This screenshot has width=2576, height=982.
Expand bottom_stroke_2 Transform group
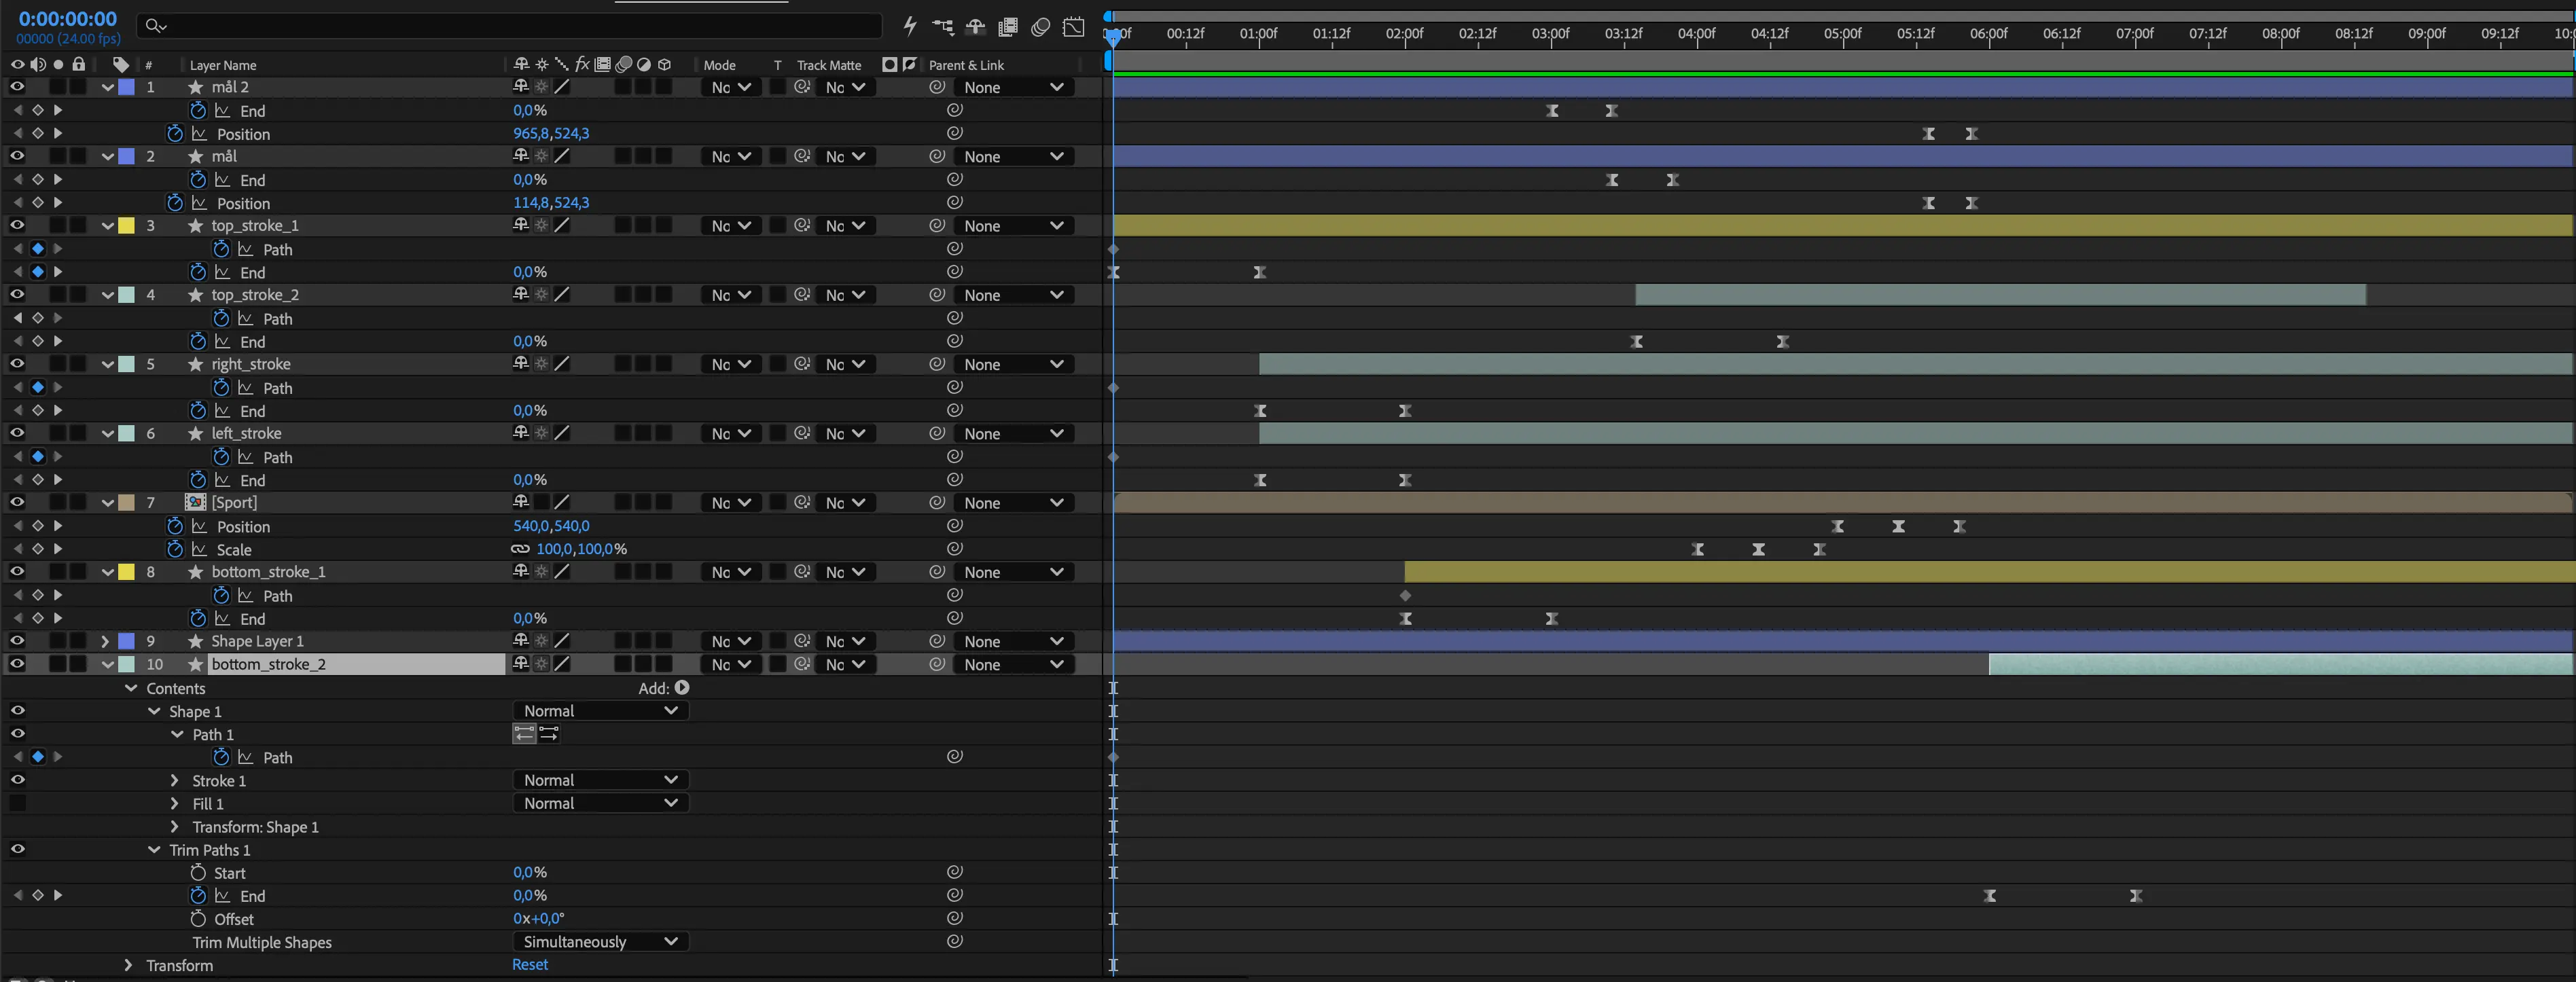pos(128,965)
